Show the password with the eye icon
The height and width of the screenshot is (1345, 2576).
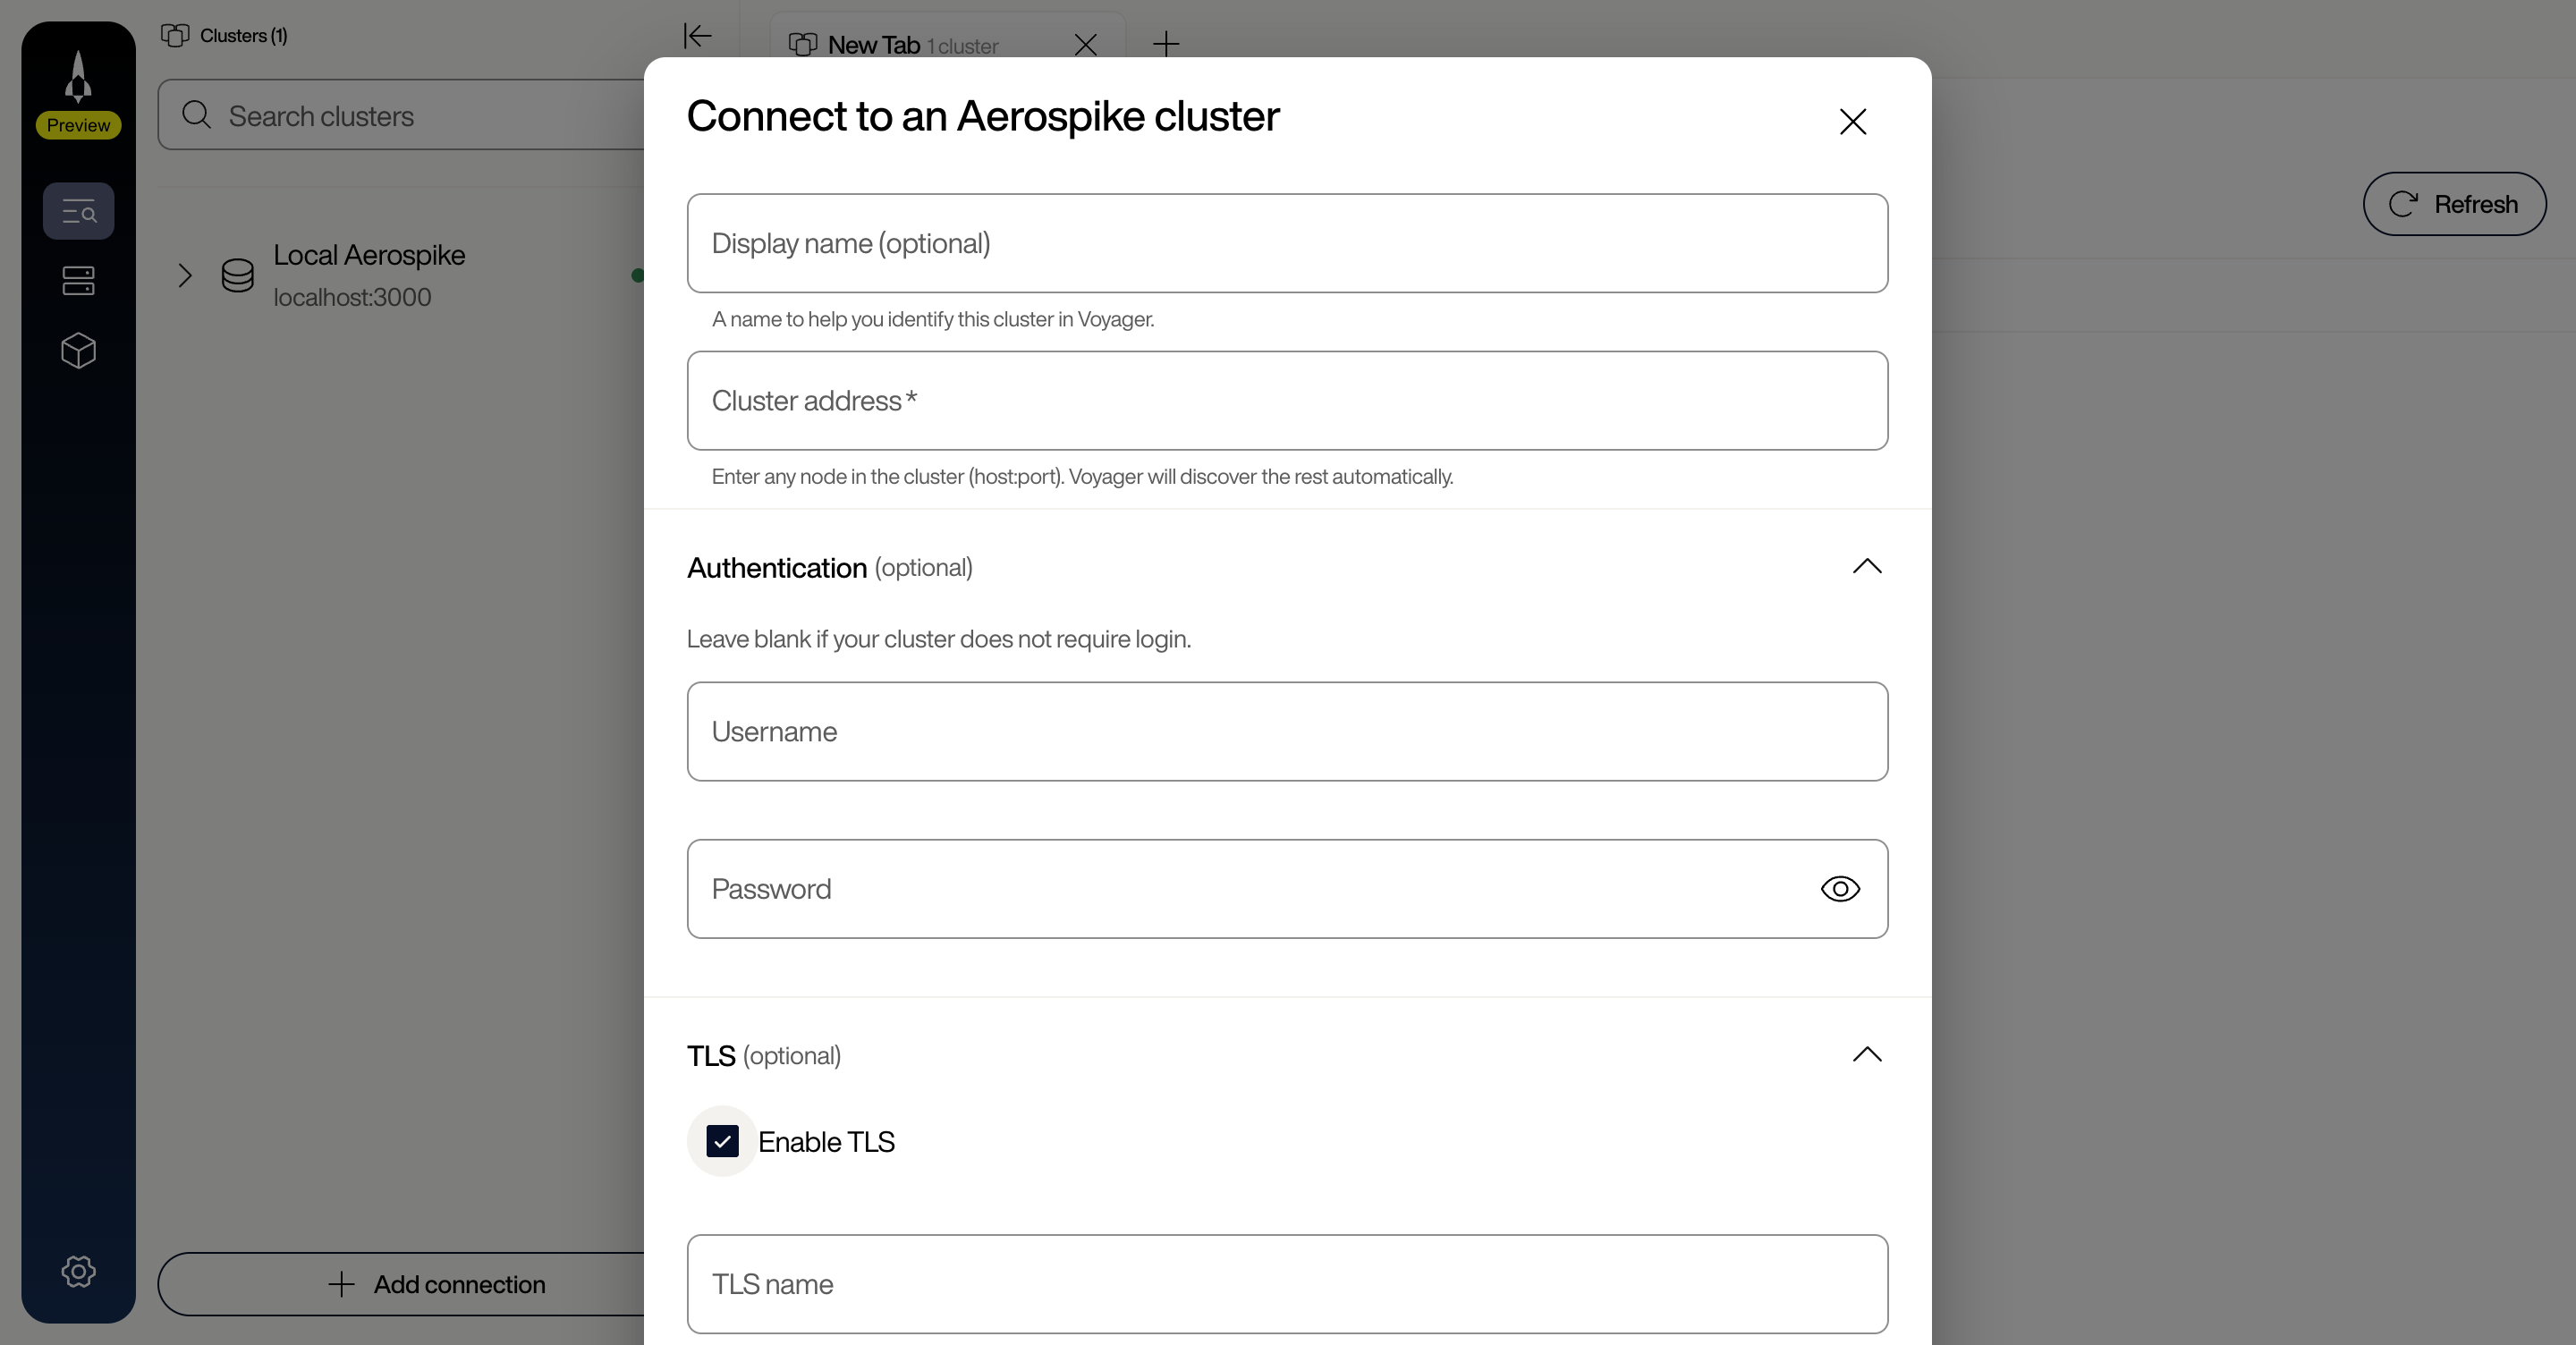tap(1840, 888)
